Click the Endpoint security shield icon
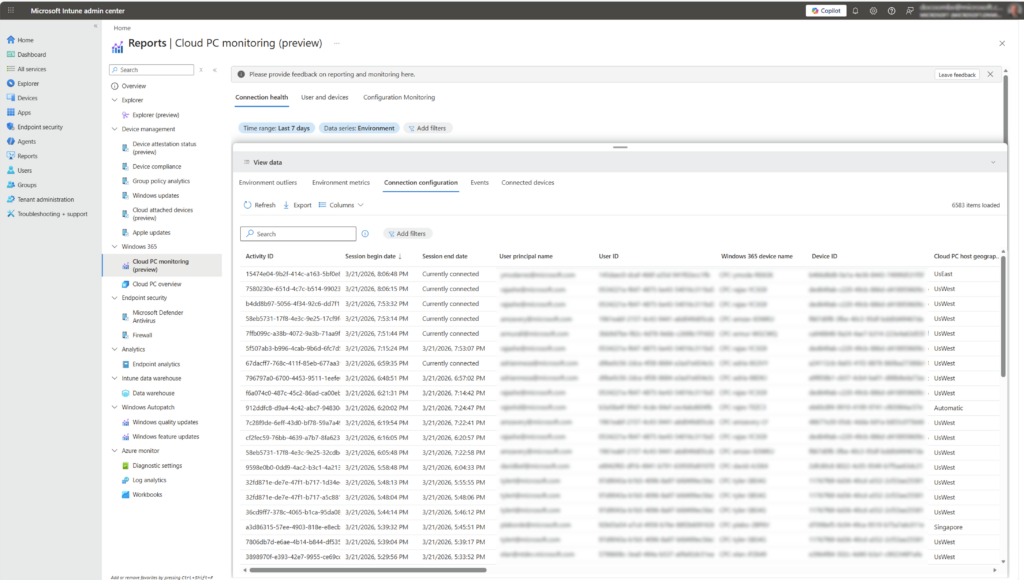The height and width of the screenshot is (580, 1024). (10, 127)
